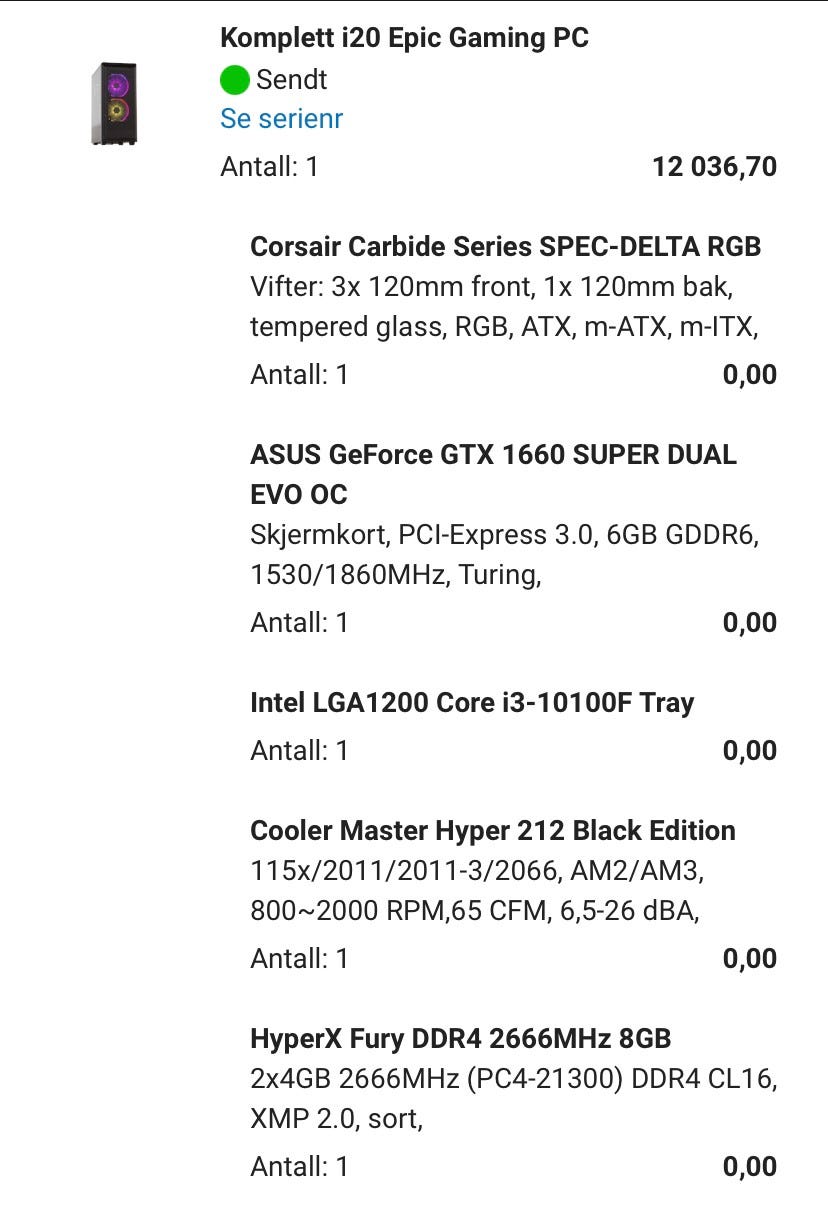Click the Cooler Master socket compatibility description
Image resolution: width=828 pixels, height=1224 pixels.
point(476,891)
